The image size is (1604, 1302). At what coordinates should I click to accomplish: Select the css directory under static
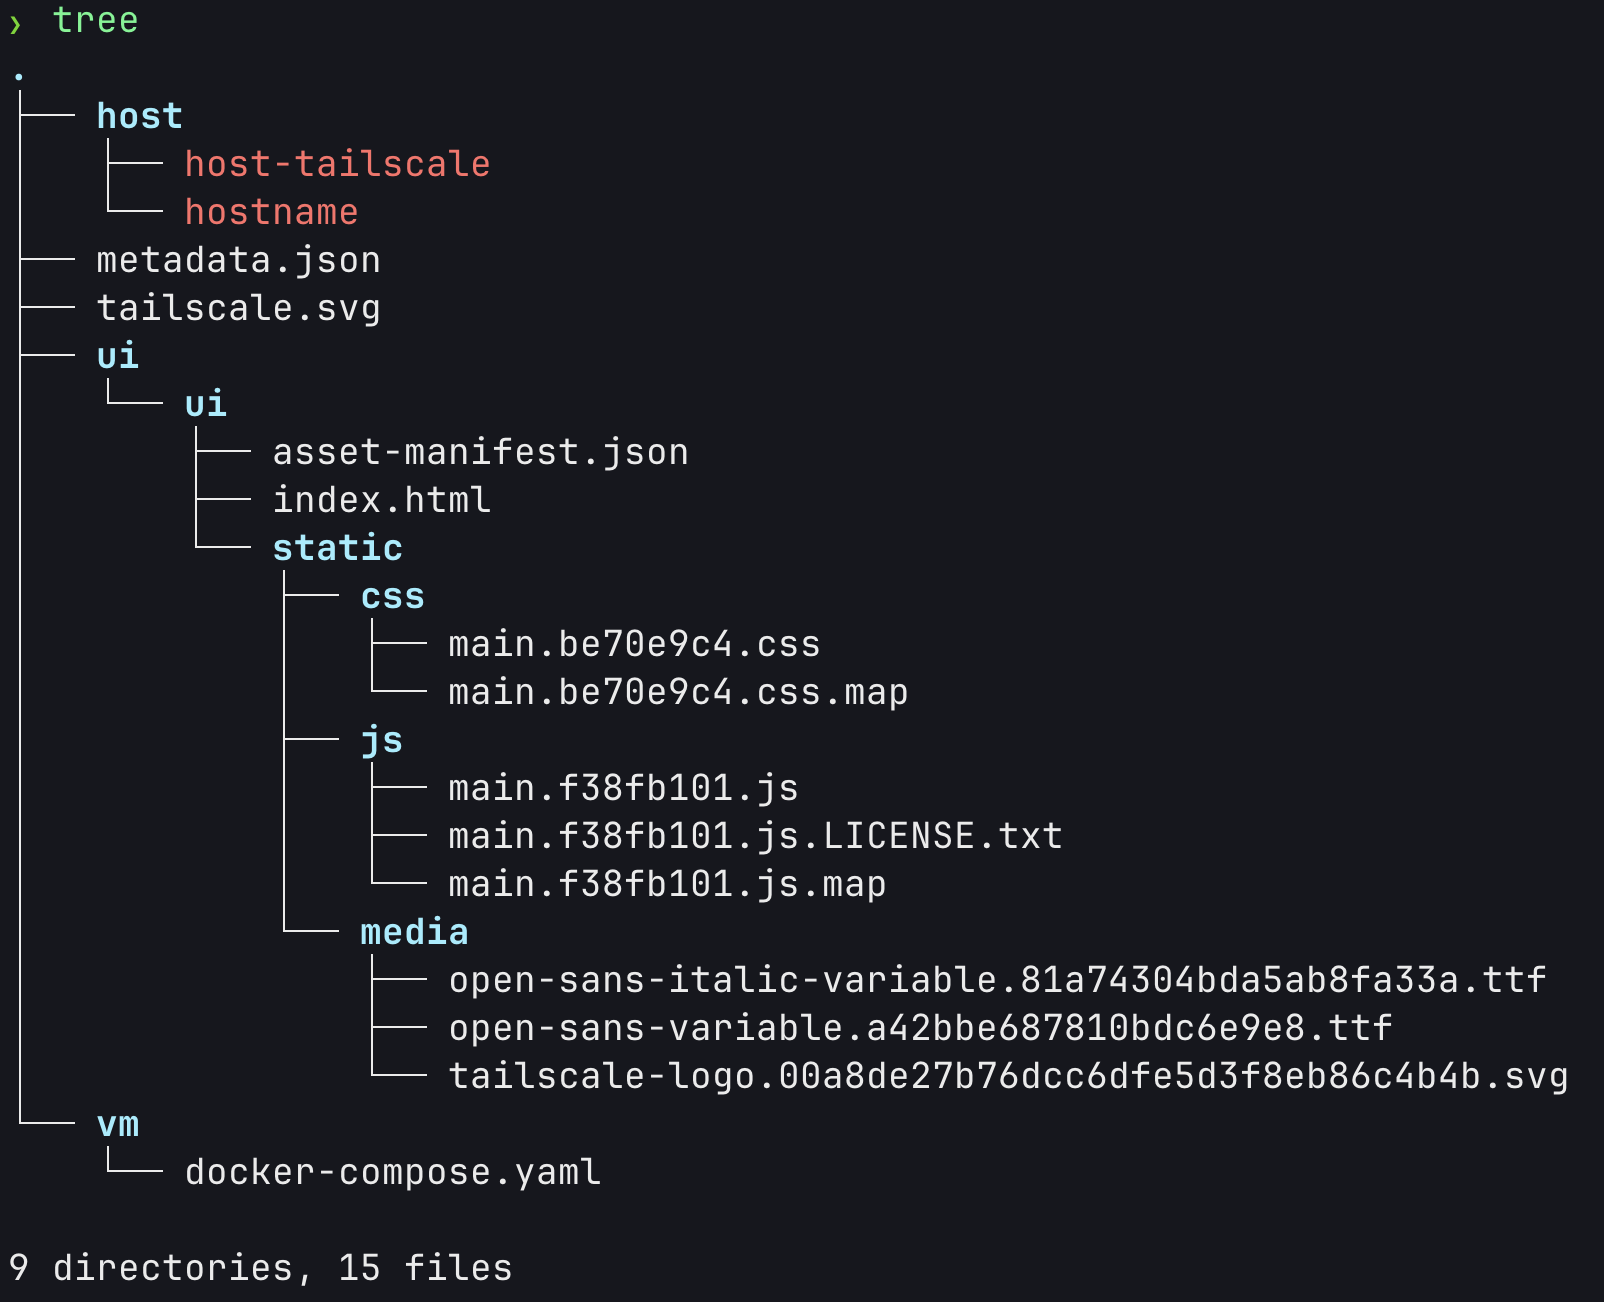[x=392, y=596]
